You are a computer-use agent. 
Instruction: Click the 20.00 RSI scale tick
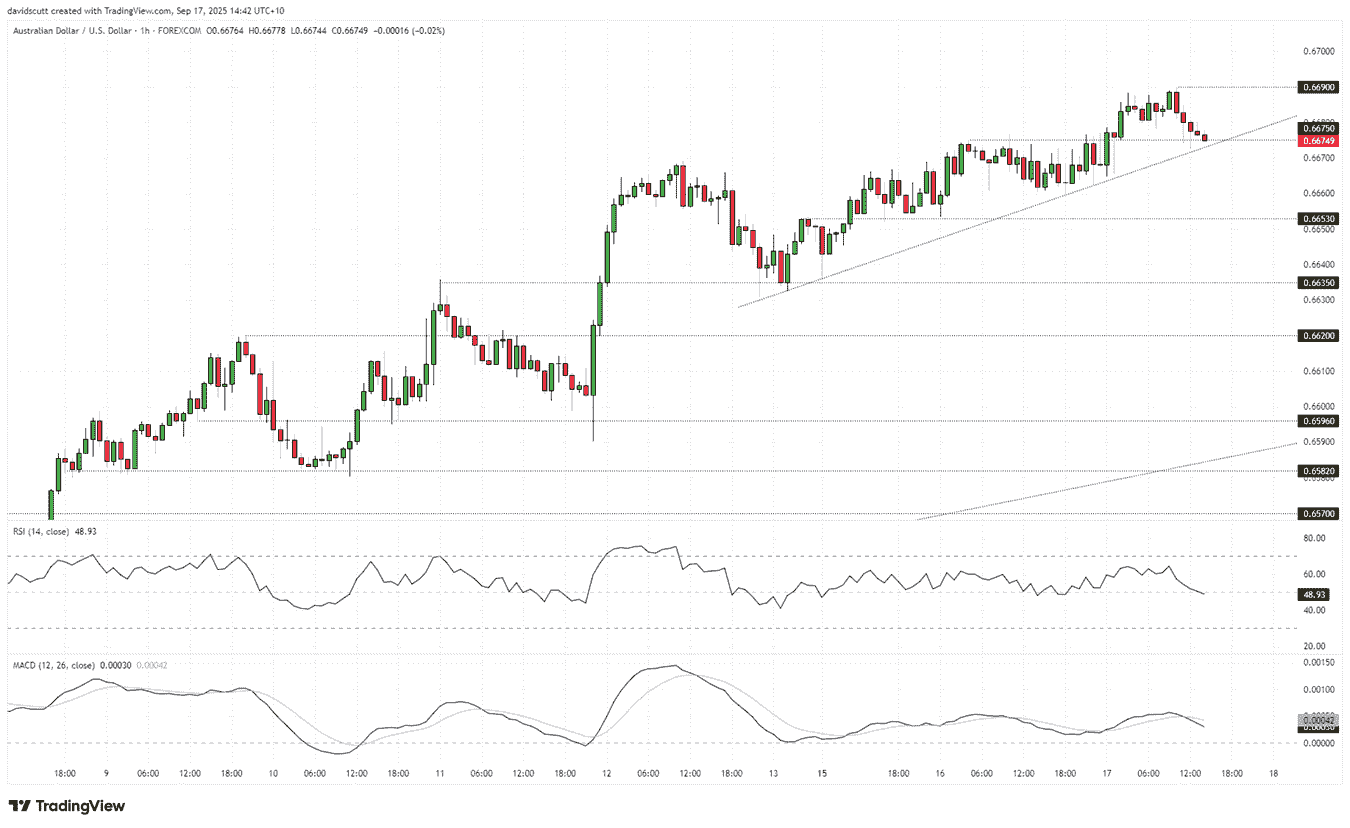point(1314,646)
